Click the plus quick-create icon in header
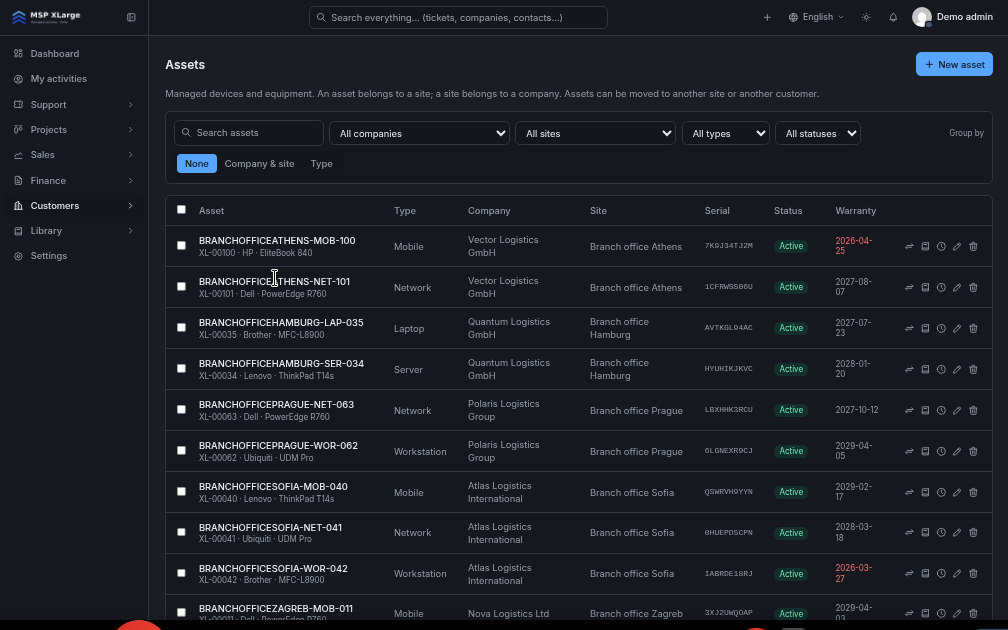Viewport: 1008px width, 630px height. pos(767,17)
